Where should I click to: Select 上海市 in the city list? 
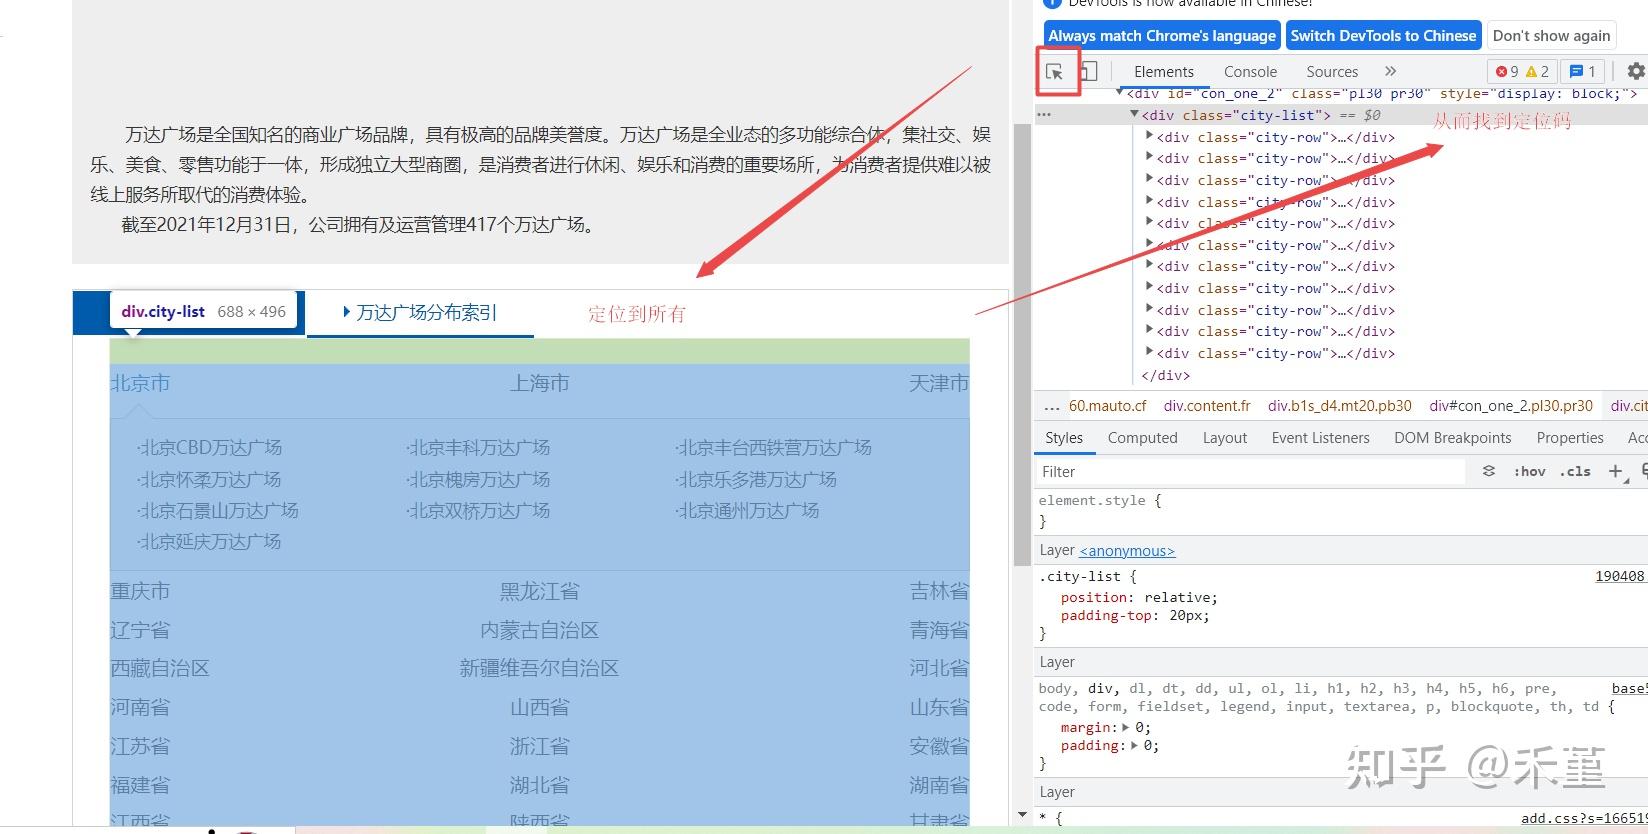pos(540,383)
